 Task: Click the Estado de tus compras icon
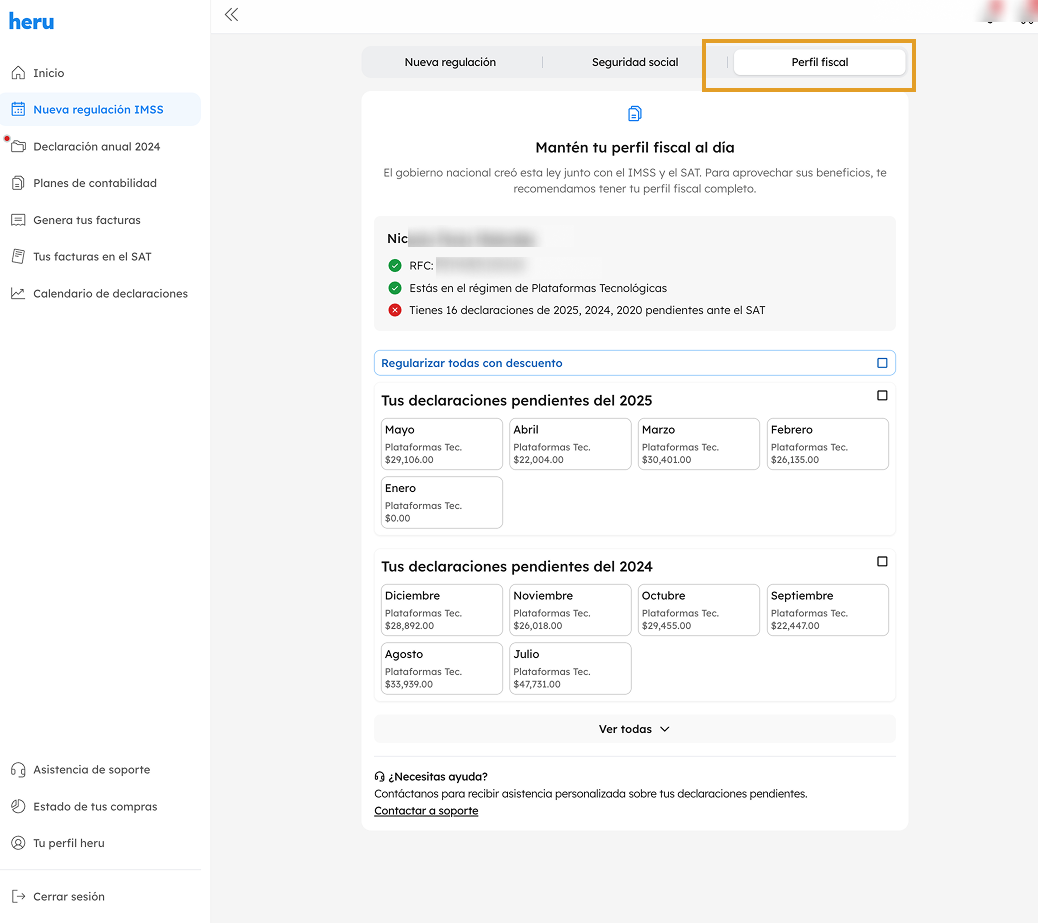click(x=19, y=806)
